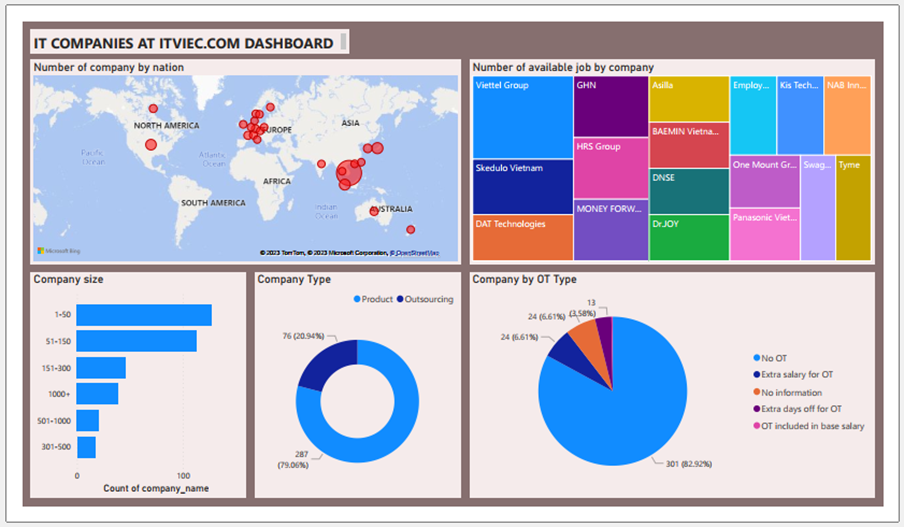Viewport: 904px width, 527px height.
Task: Click the BAEMIN Vietna... red tile
Action: 689,145
